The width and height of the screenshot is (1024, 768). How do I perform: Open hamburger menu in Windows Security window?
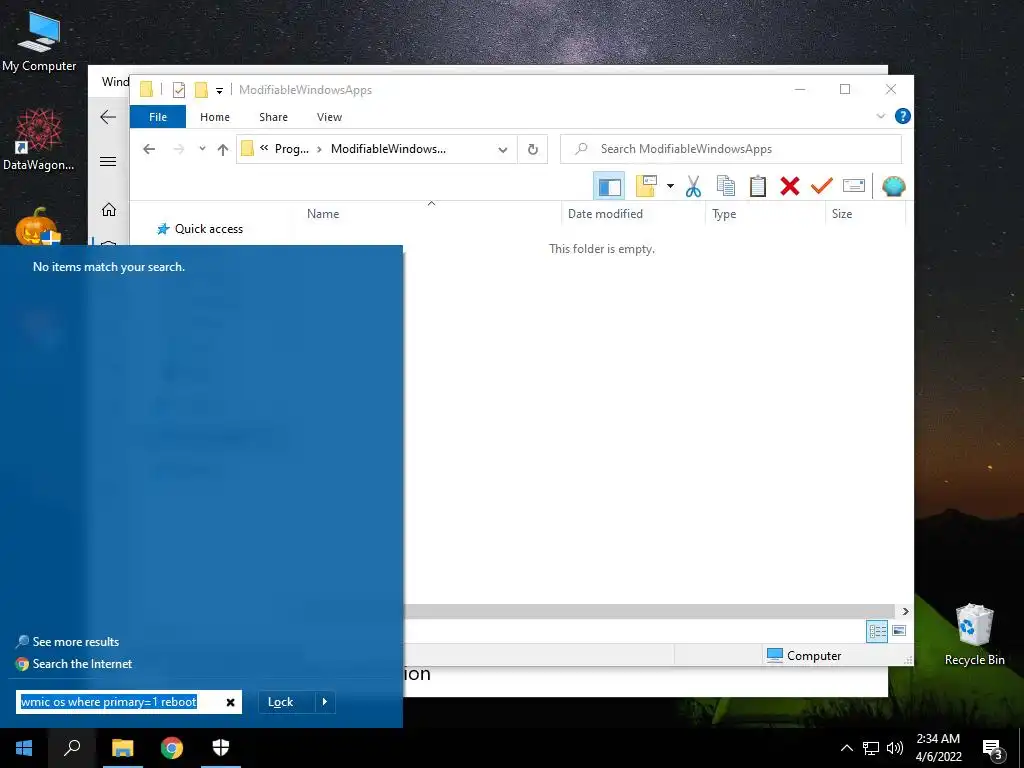pyautogui.click(x=108, y=161)
